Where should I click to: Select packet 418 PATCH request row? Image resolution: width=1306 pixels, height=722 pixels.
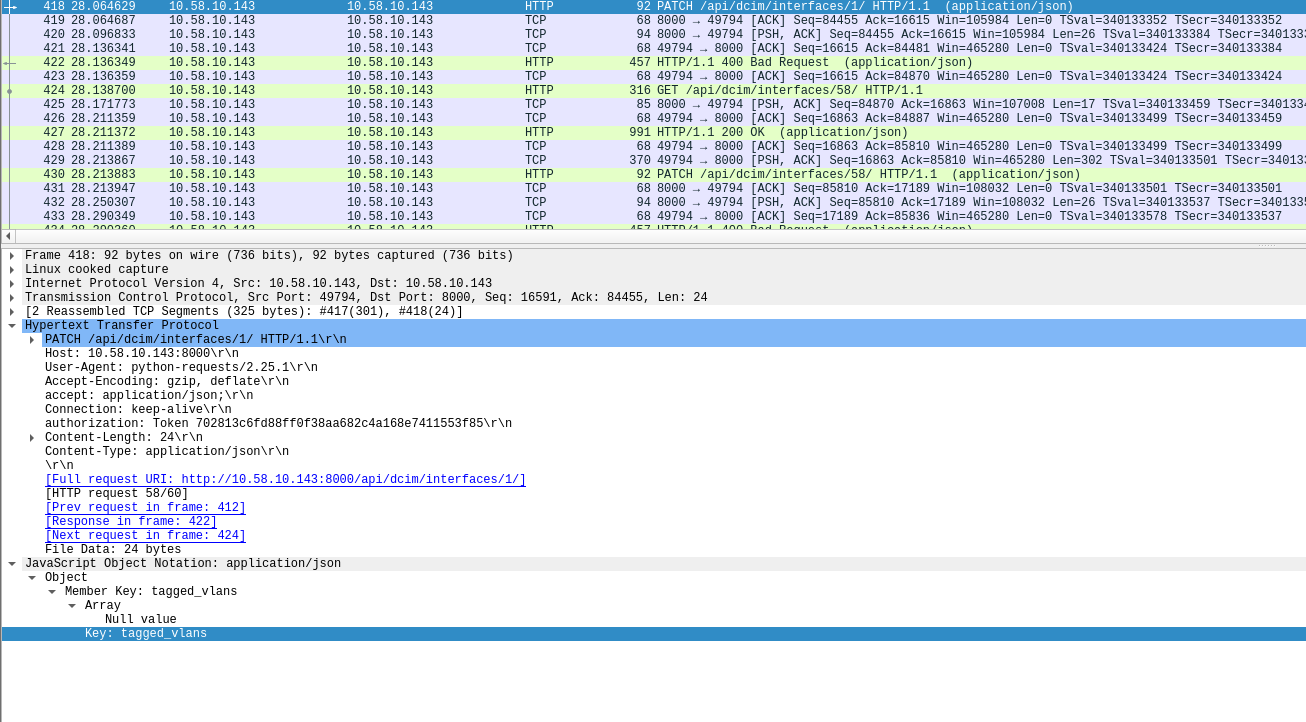coord(653,7)
